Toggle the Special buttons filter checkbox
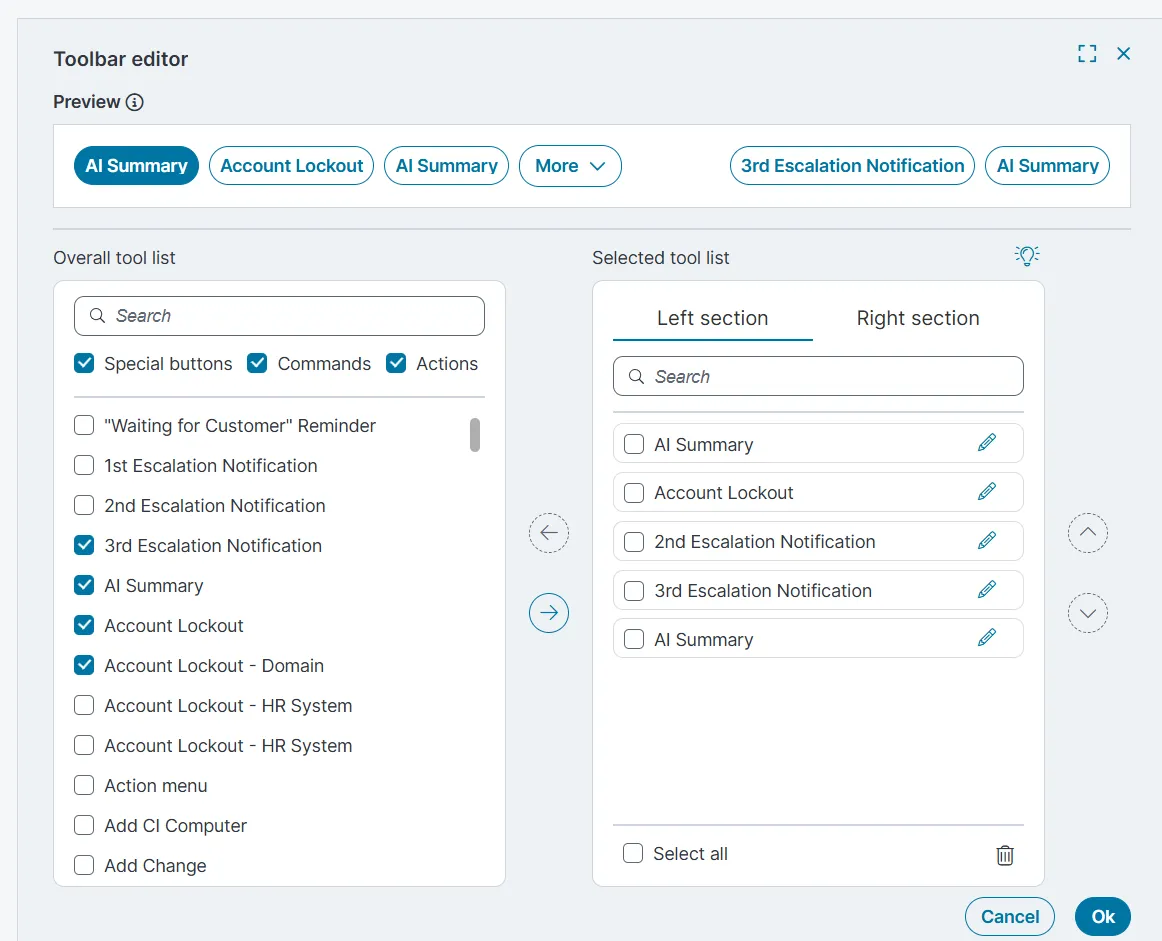 pyautogui.click(x=84, y=363)
